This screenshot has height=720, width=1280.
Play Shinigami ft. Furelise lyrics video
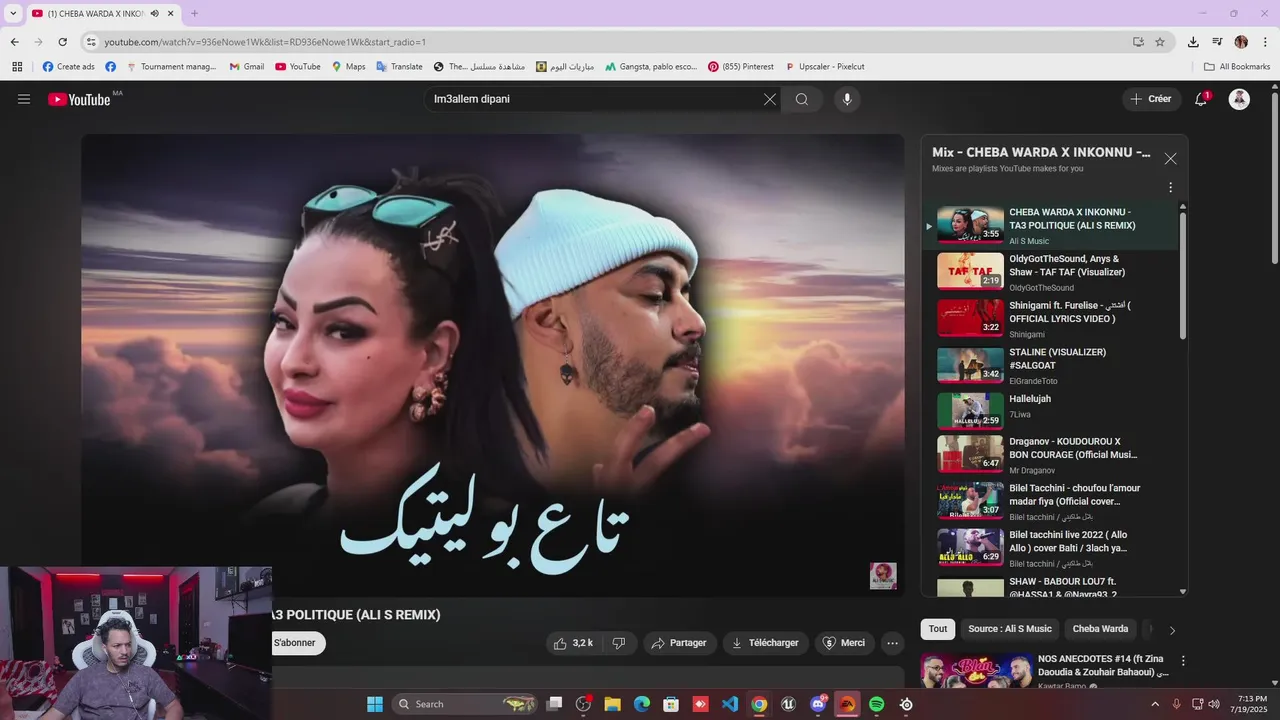click(x=1052, y=319)
